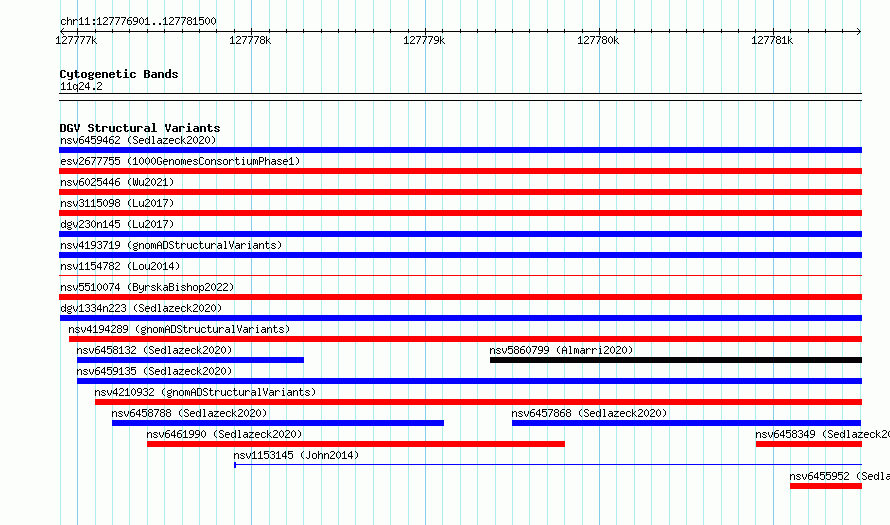
Task: Click ruler tick labeled 127778k
Action: pos(250,40)
